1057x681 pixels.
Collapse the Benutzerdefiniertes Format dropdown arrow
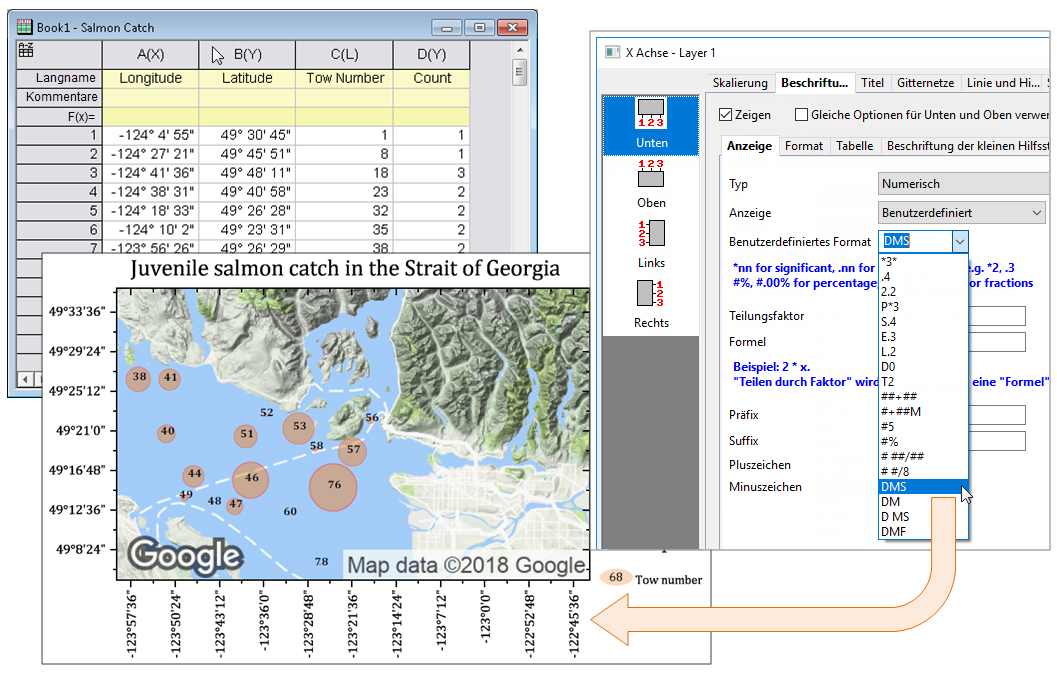tap(959, 241)
